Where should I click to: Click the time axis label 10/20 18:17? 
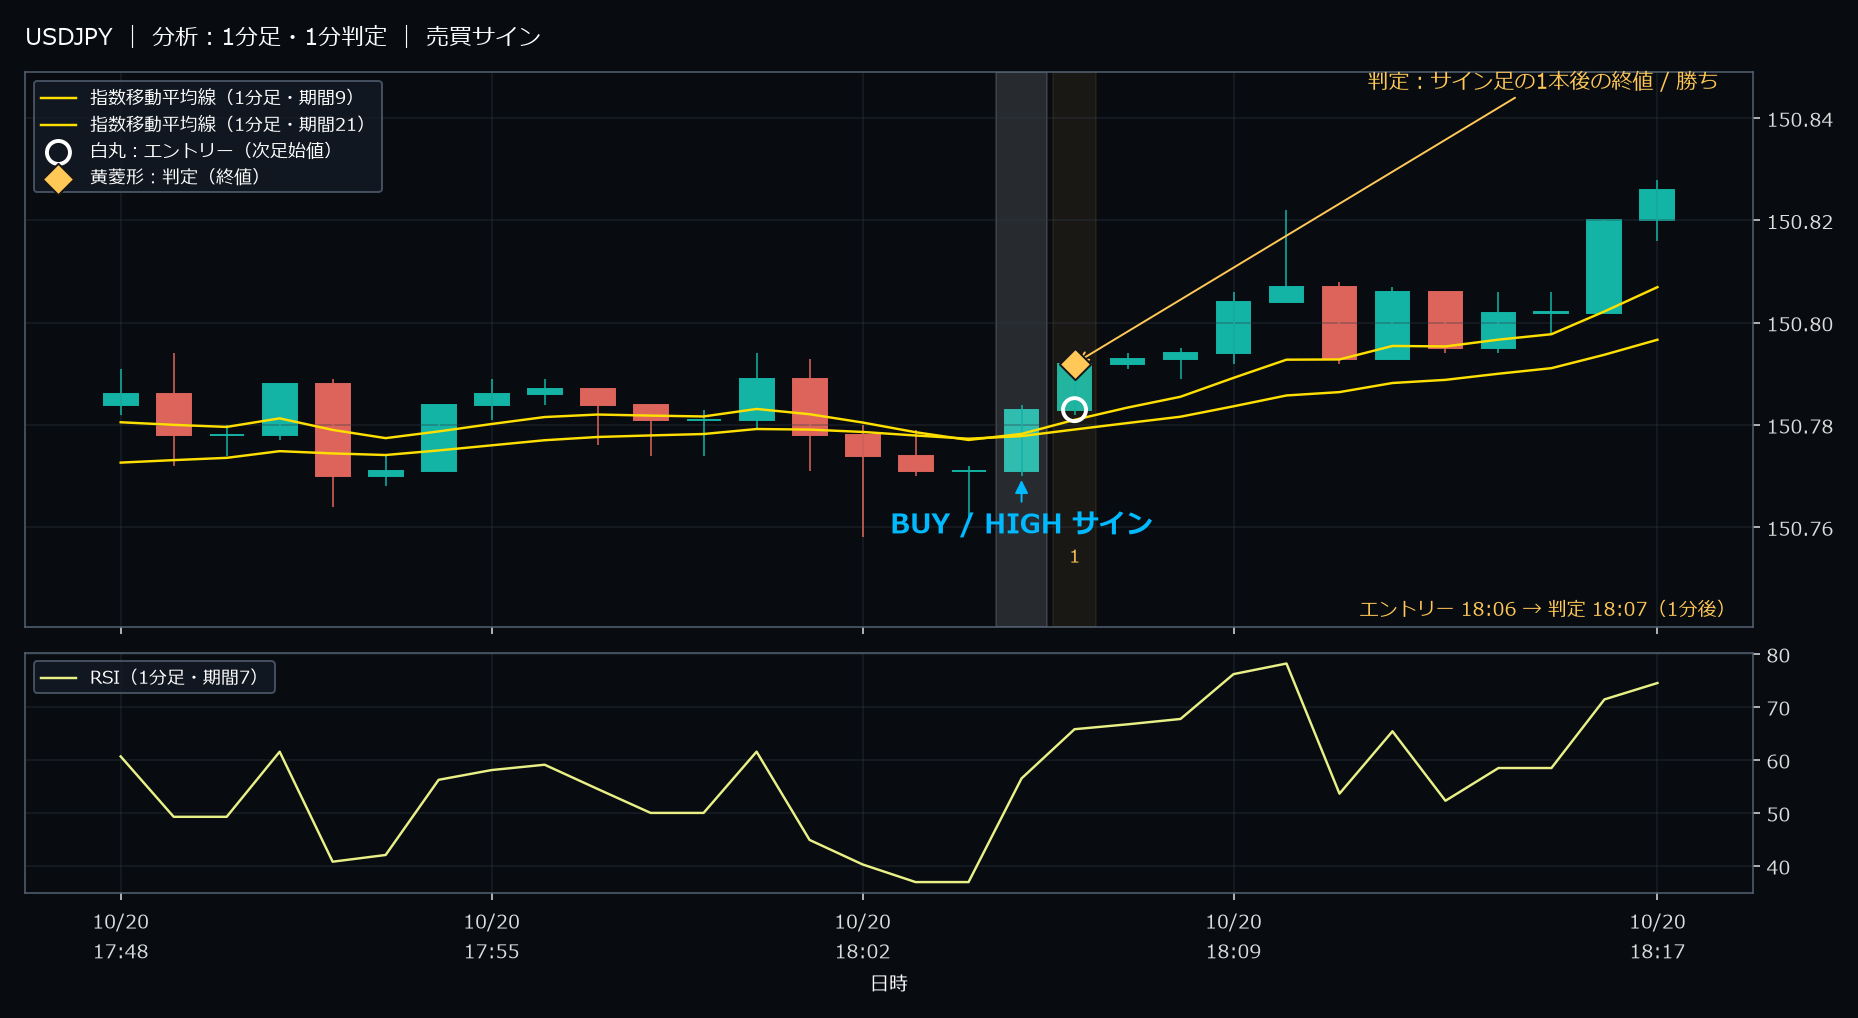(1658, 937)
